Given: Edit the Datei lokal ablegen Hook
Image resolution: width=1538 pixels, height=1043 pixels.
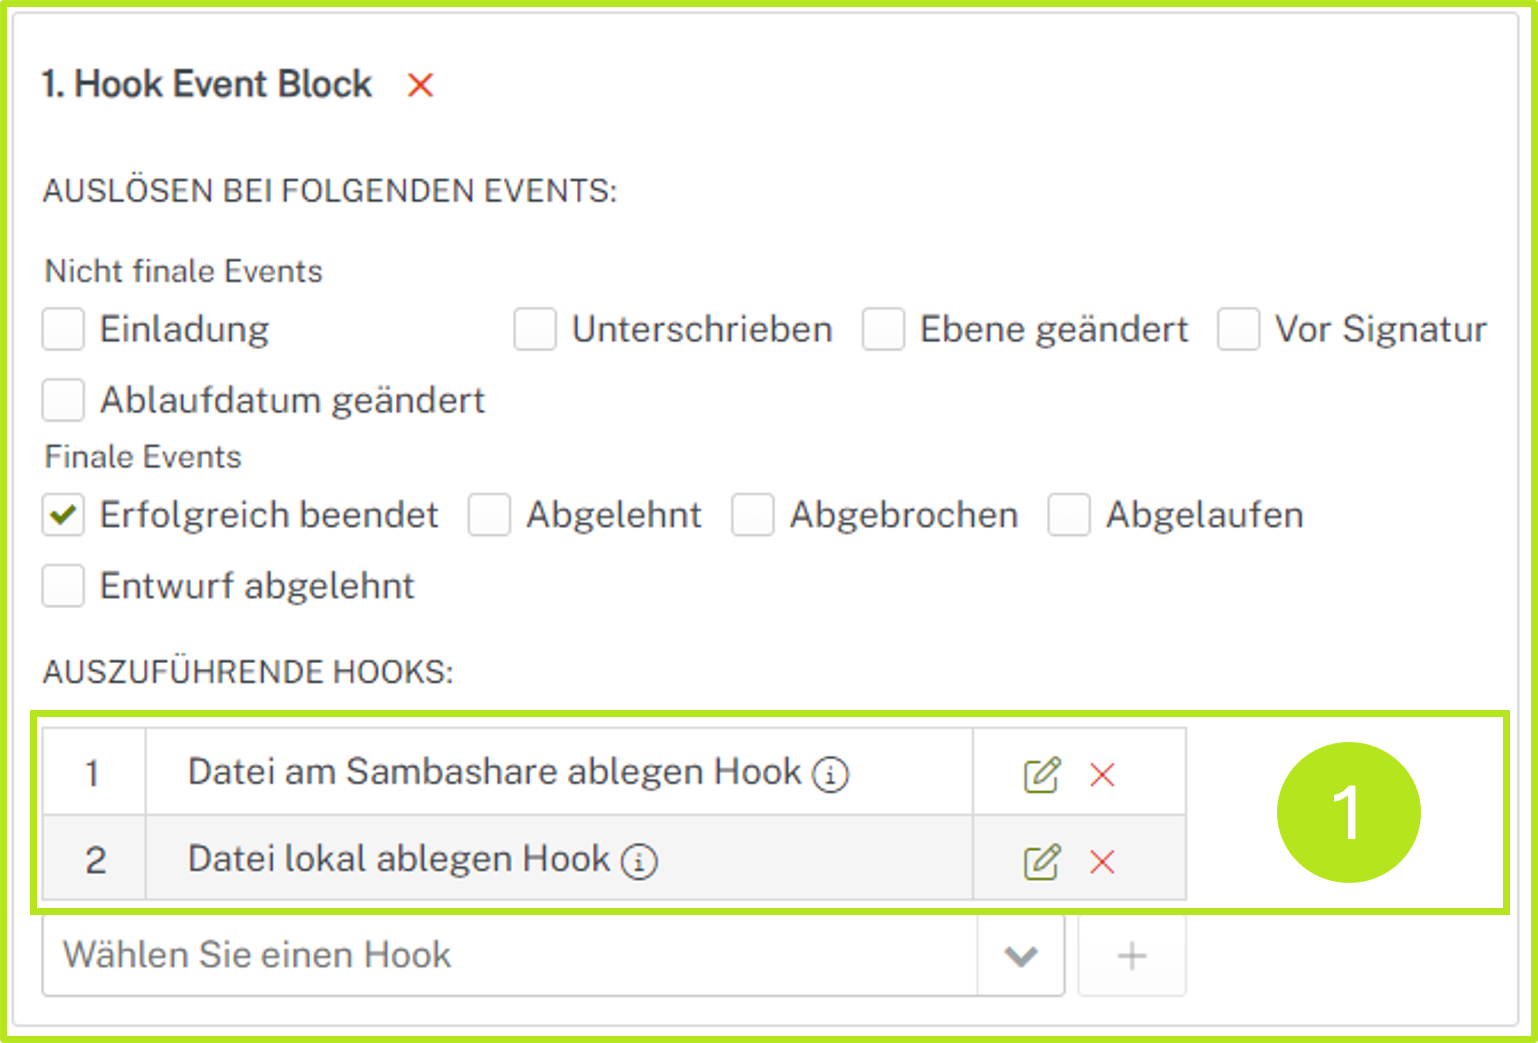Looking at the screenshot, I should click(1040, 859).
